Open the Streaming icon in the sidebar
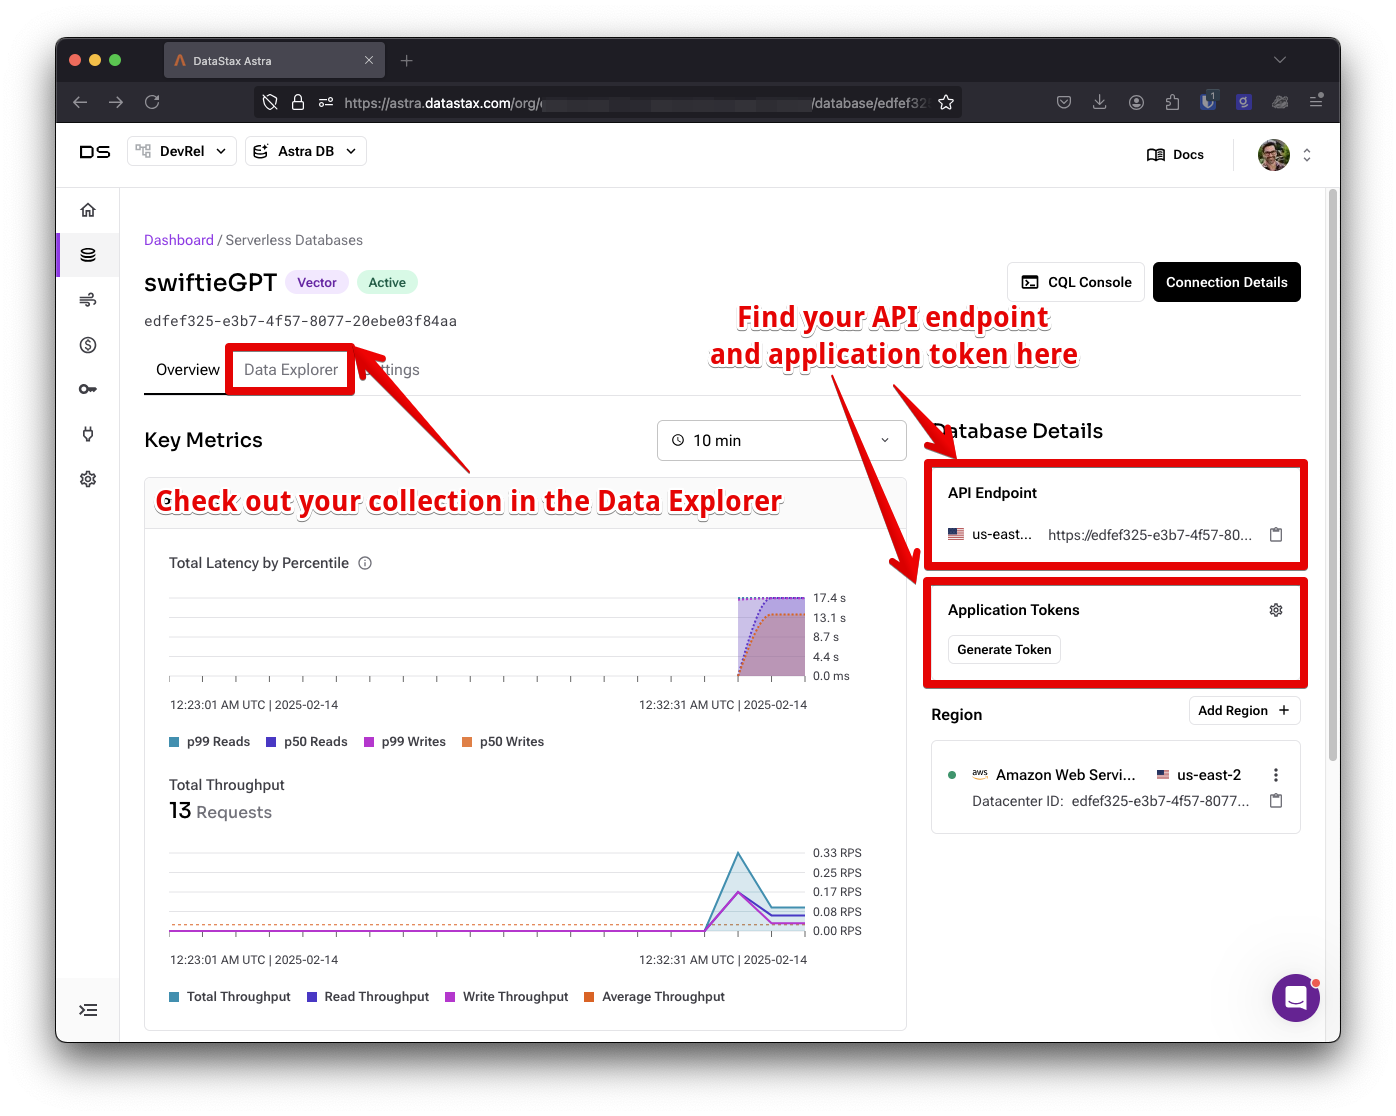 pos(88,300)
